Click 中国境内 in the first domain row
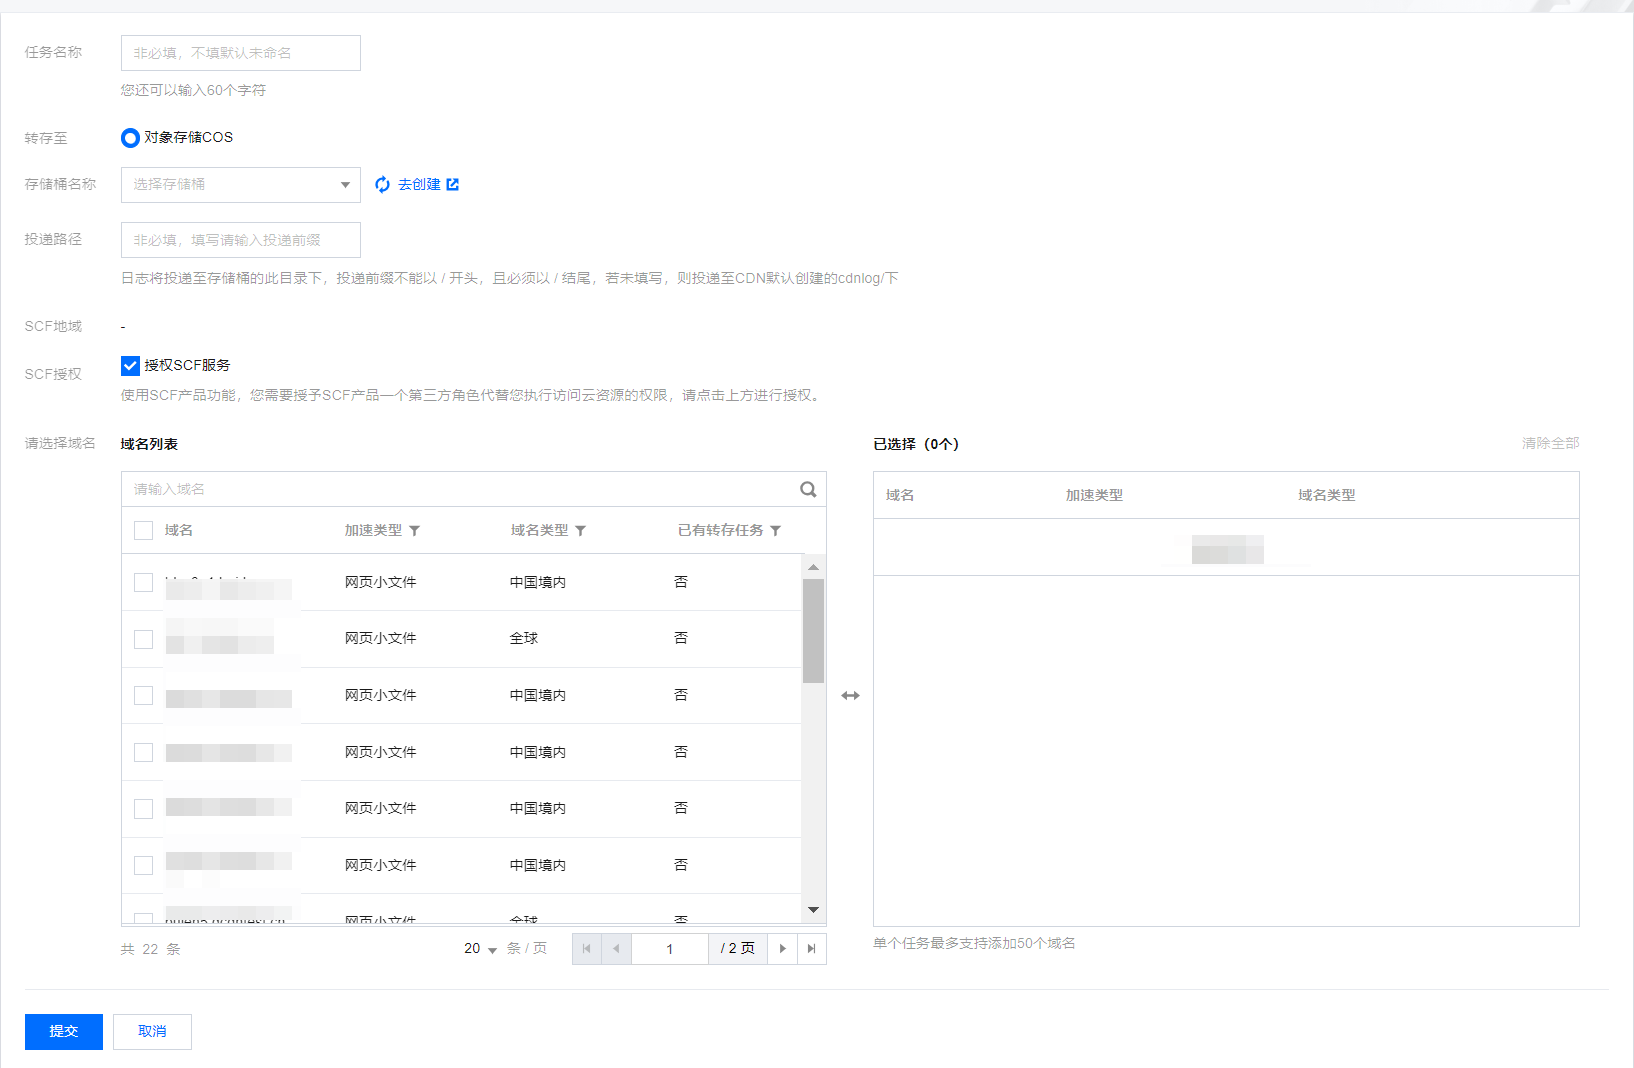The height and width of the screenshot is (1068, 1634). [x=538, y=582]
